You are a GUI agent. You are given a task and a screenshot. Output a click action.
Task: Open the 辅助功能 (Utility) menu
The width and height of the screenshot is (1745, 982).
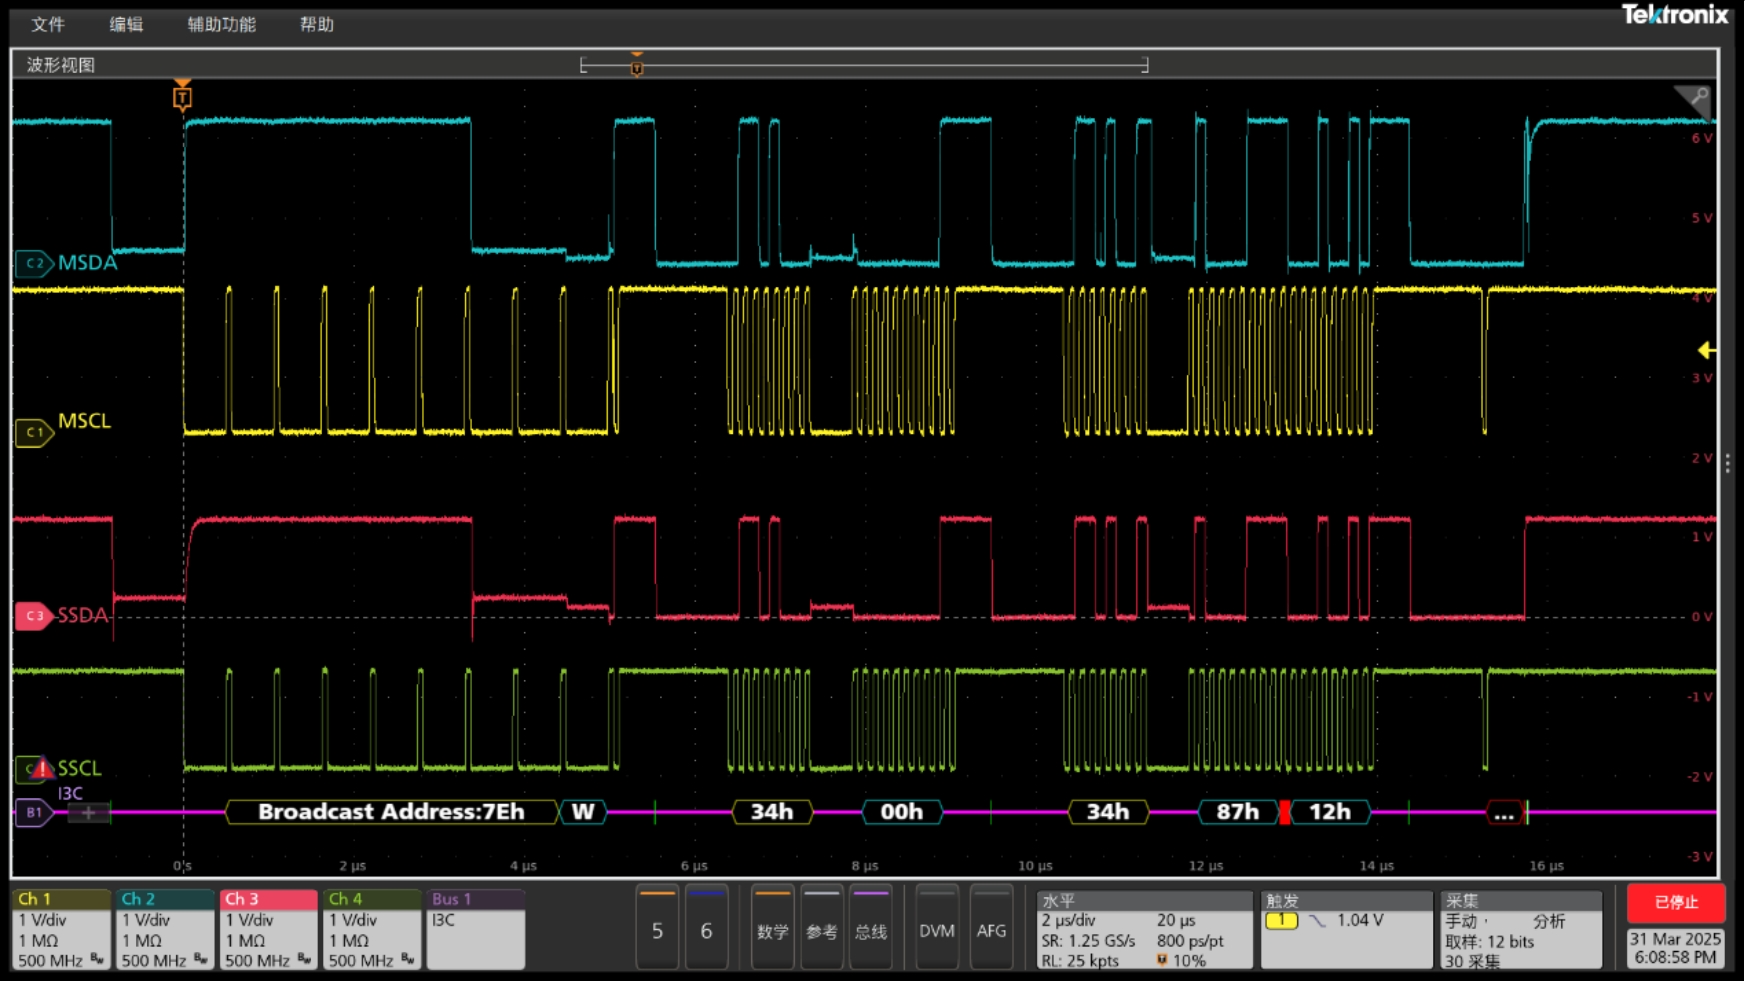tap(221, 24)
